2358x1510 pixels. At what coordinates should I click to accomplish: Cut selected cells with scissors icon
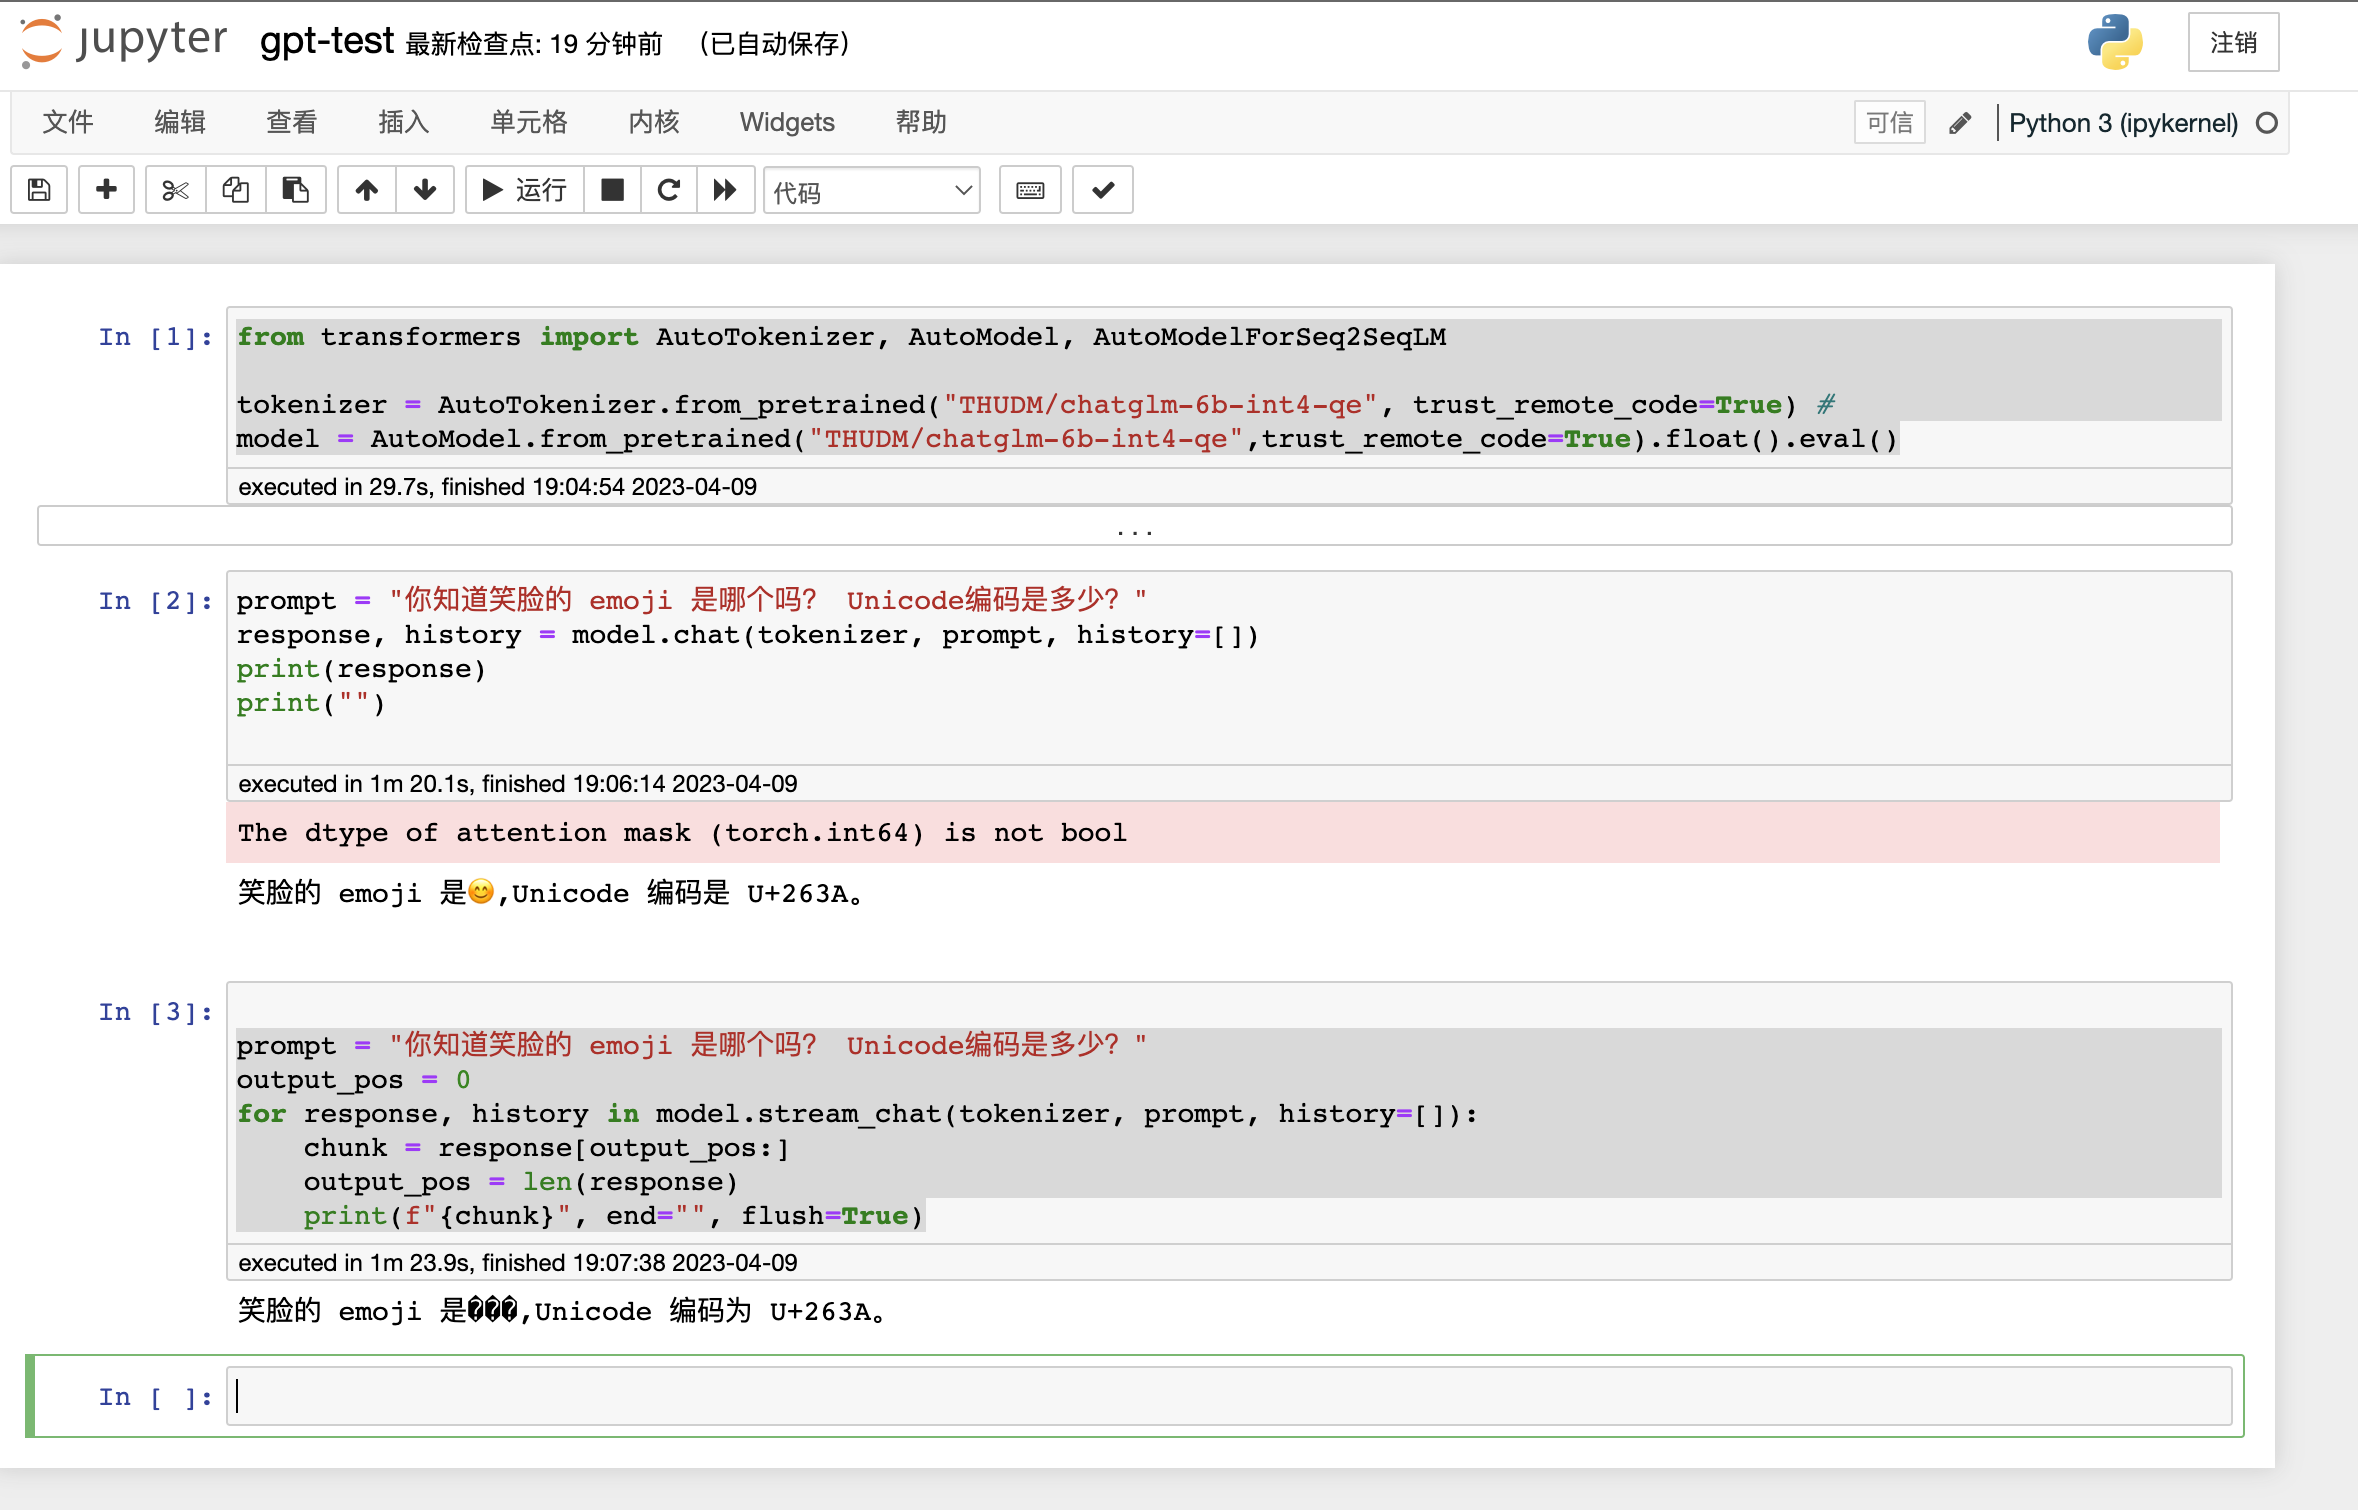pos(176,190)
